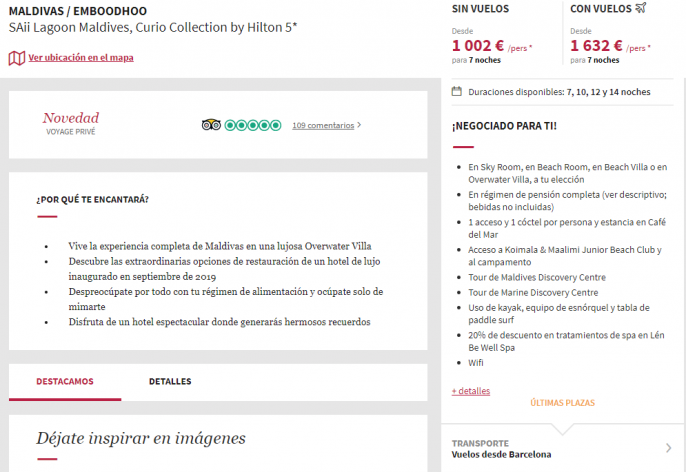Click 'Vuelos desde Barcelona' transport option

[x=501, y=455]
